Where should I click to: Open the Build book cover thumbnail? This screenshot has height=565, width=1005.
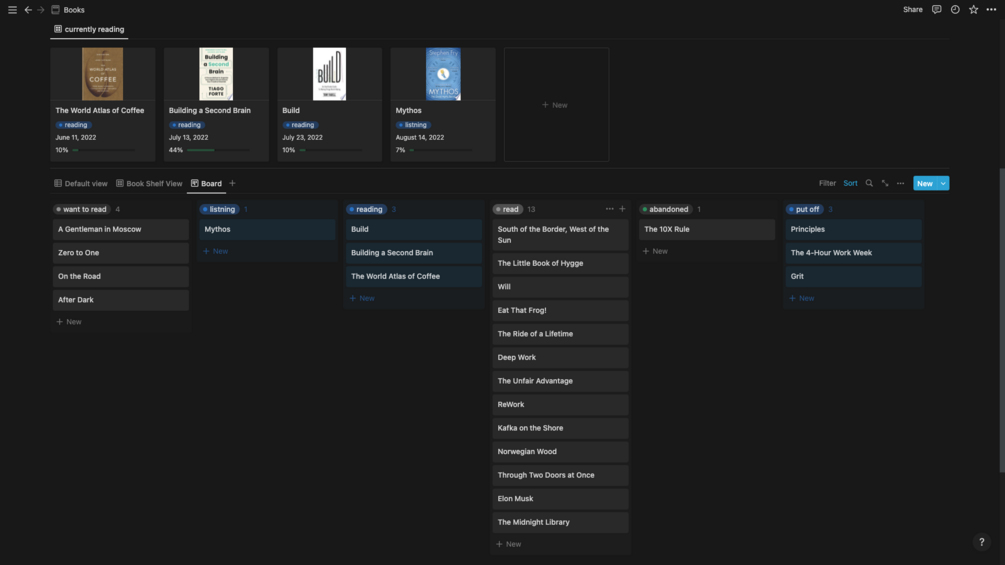coord(329,74)
